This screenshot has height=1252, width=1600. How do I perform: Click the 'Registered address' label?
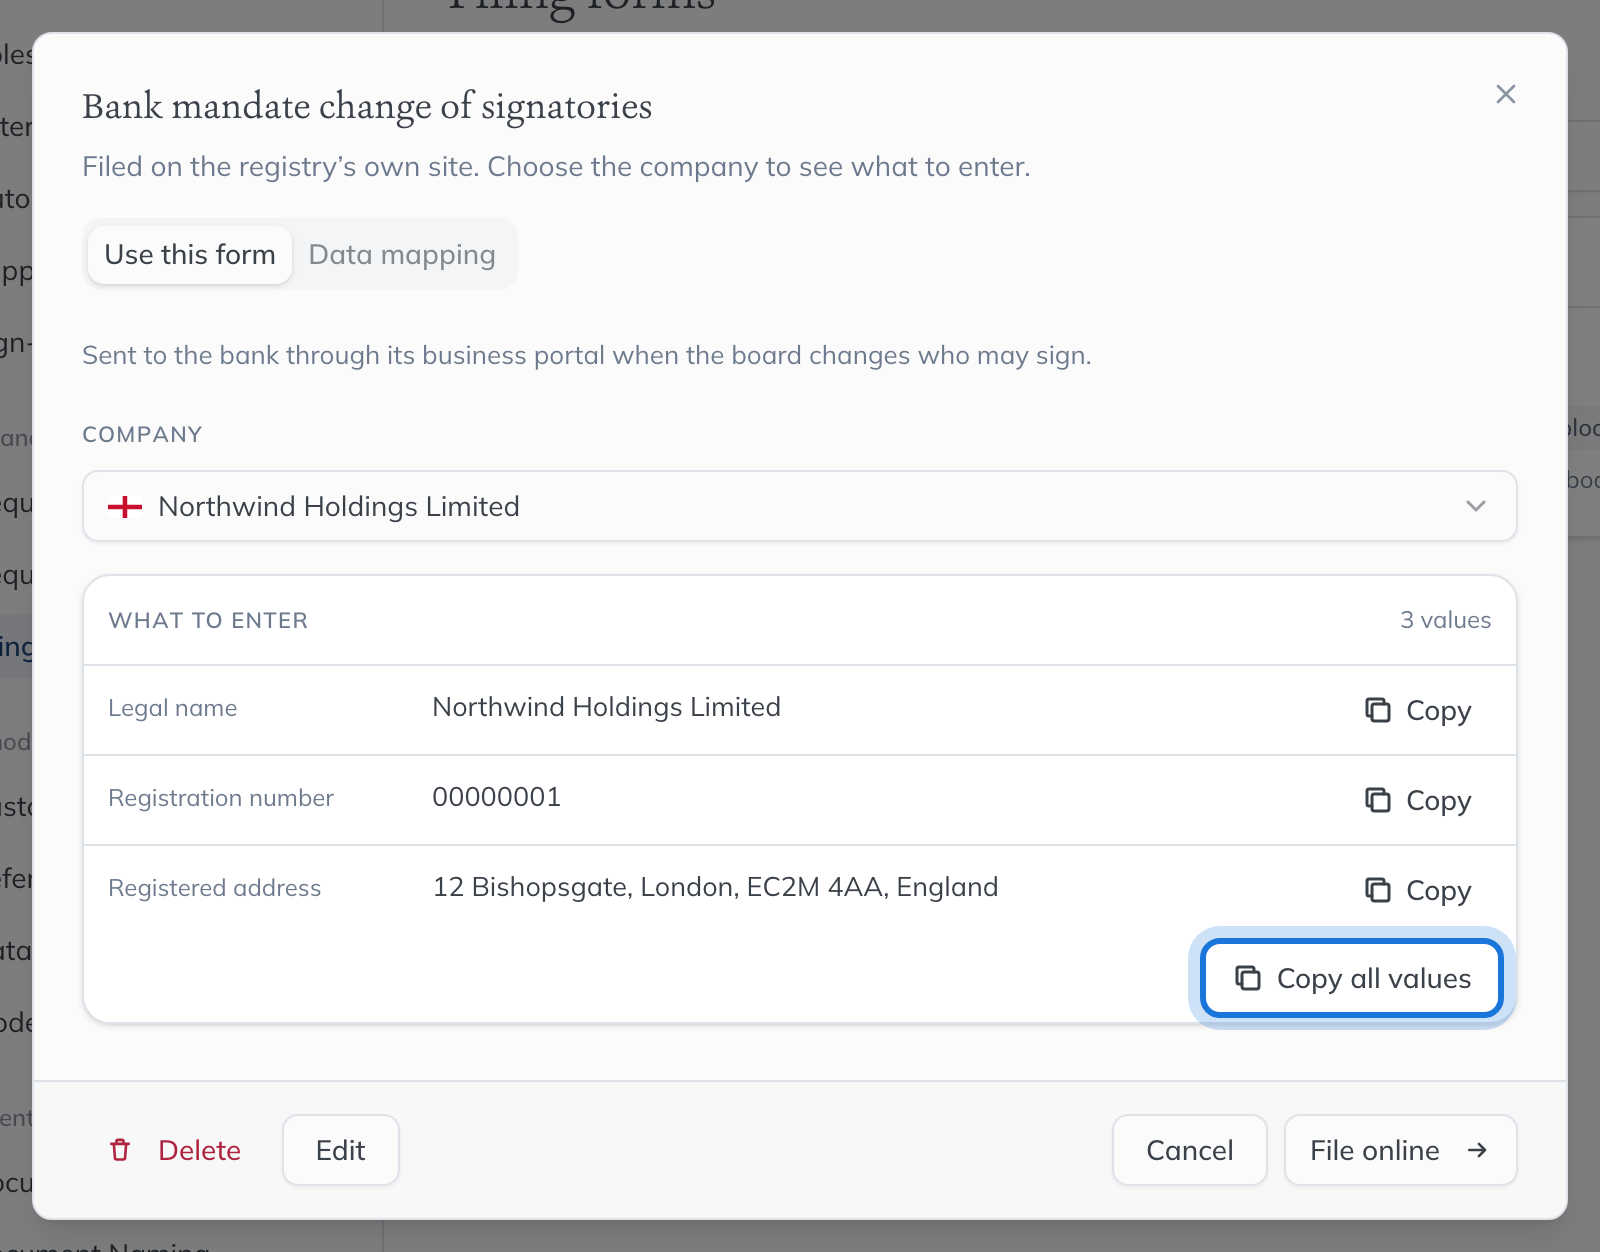[x=214, y=888]
